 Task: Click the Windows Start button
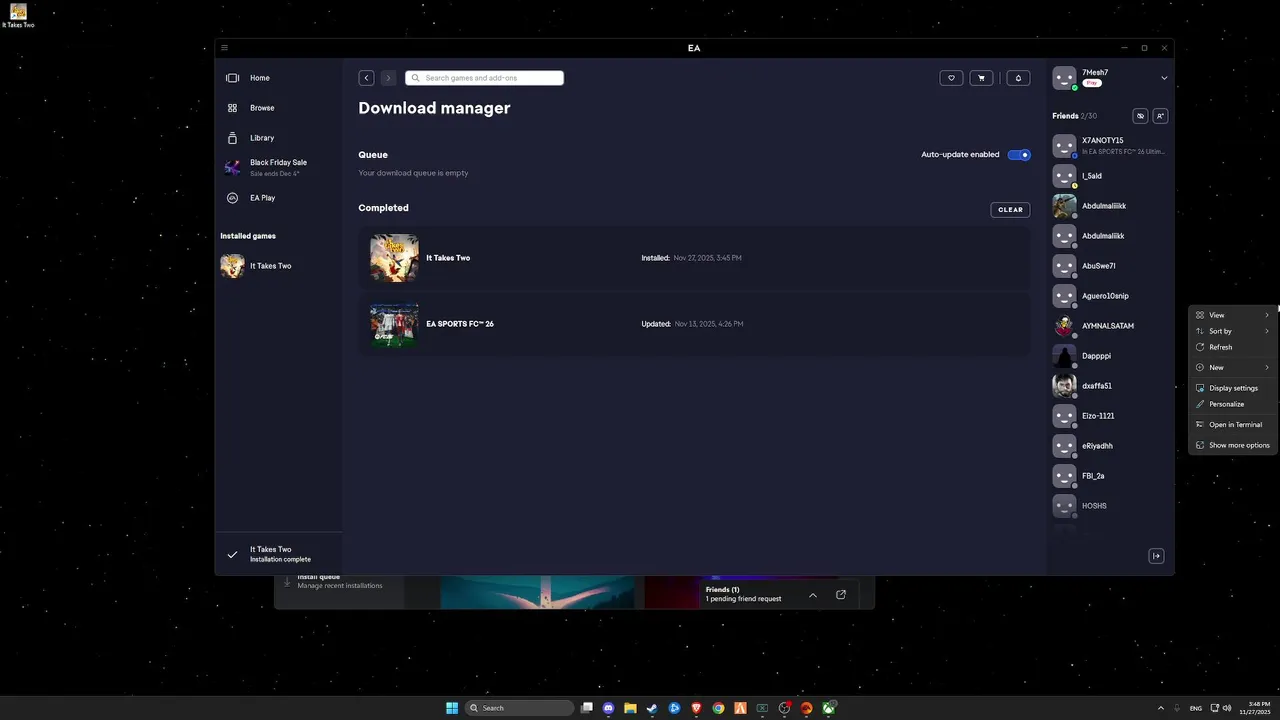tap(452, 708)
